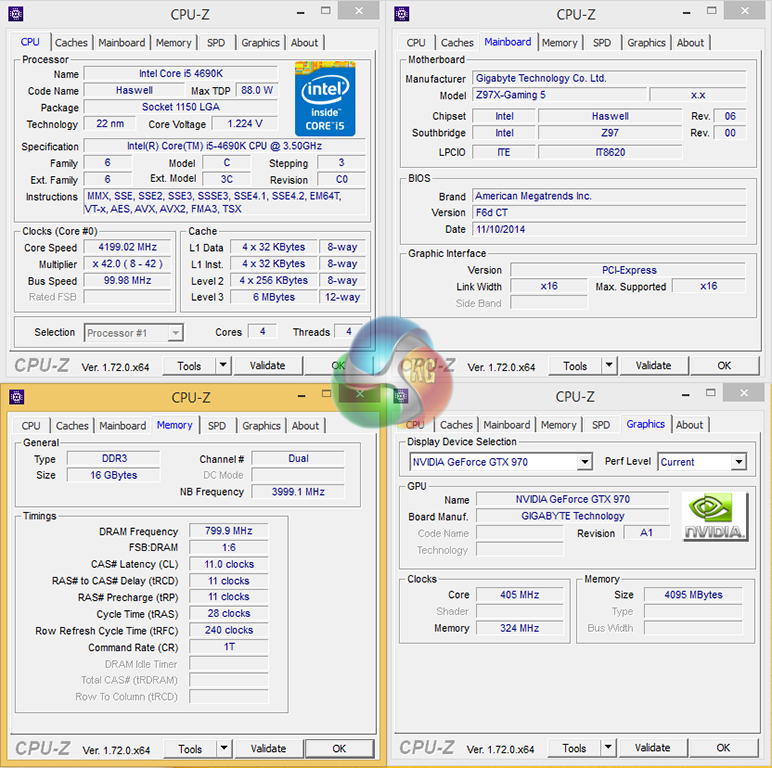Expand the Display Device Selection dropdown

[584, 462]
